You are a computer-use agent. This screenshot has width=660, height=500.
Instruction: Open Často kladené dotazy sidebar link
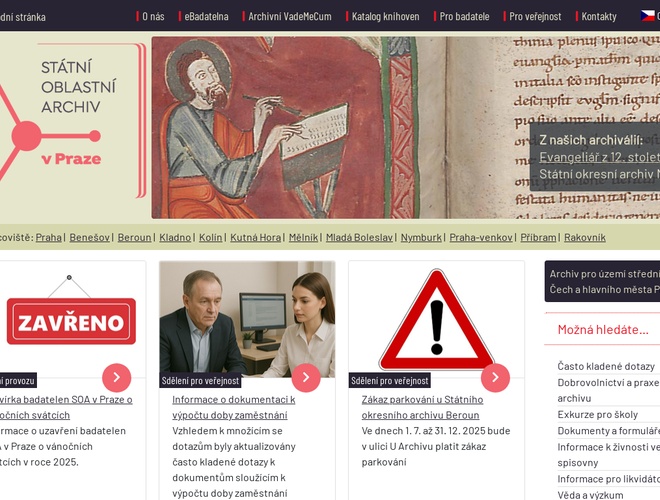(606, 367)
